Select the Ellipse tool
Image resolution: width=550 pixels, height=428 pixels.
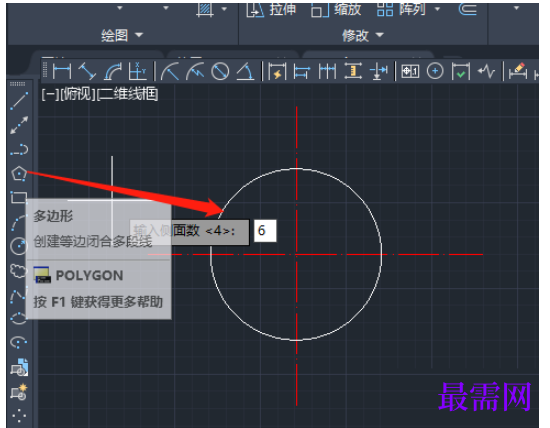pos(18,319)
